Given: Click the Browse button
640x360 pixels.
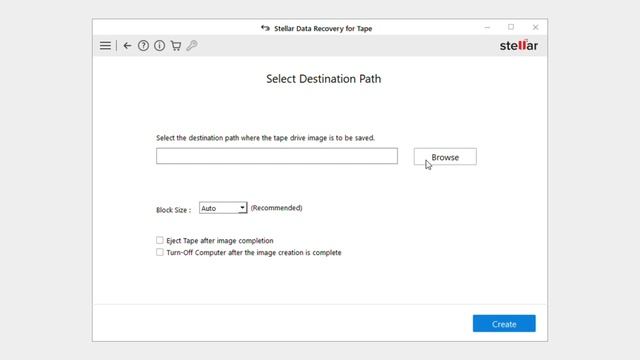Looking at the screenshot, I should pyautogui.click(x=445, y=157).
